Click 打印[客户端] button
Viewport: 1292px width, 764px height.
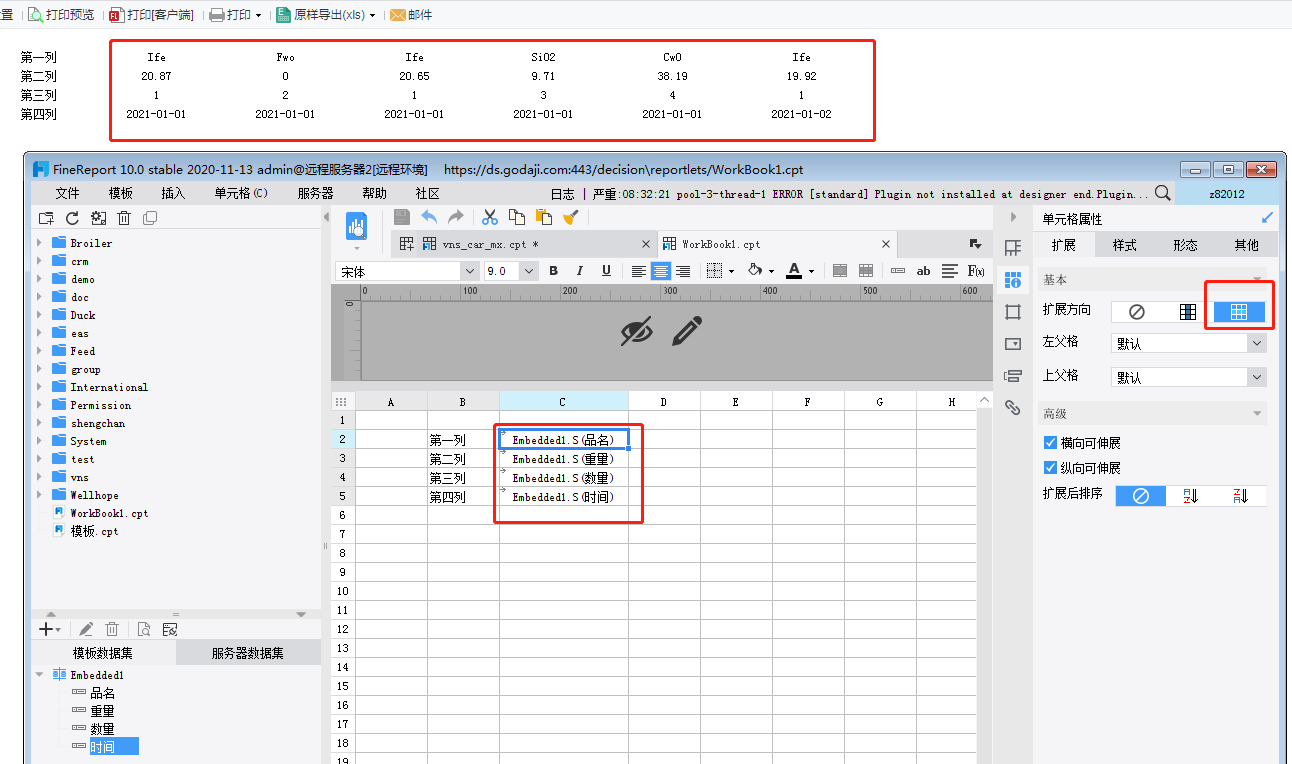[151, 15]
